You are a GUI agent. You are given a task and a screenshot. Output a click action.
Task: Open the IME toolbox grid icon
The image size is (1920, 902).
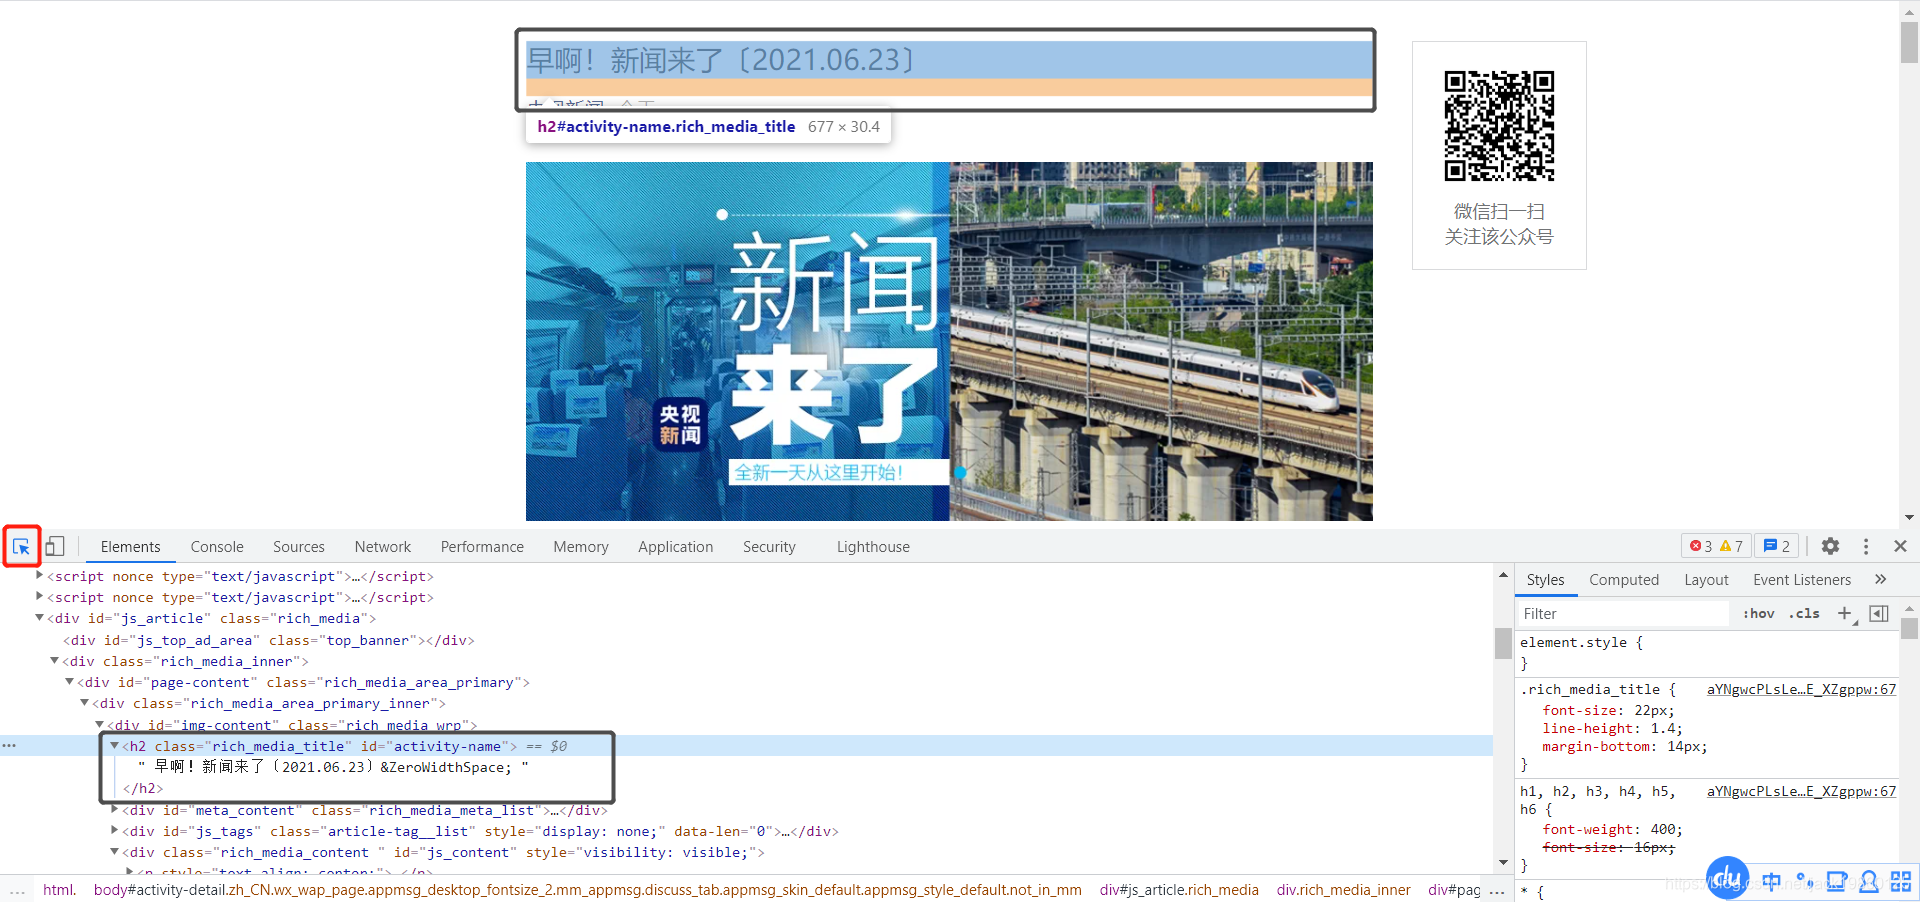click(x=1901, y=881)
